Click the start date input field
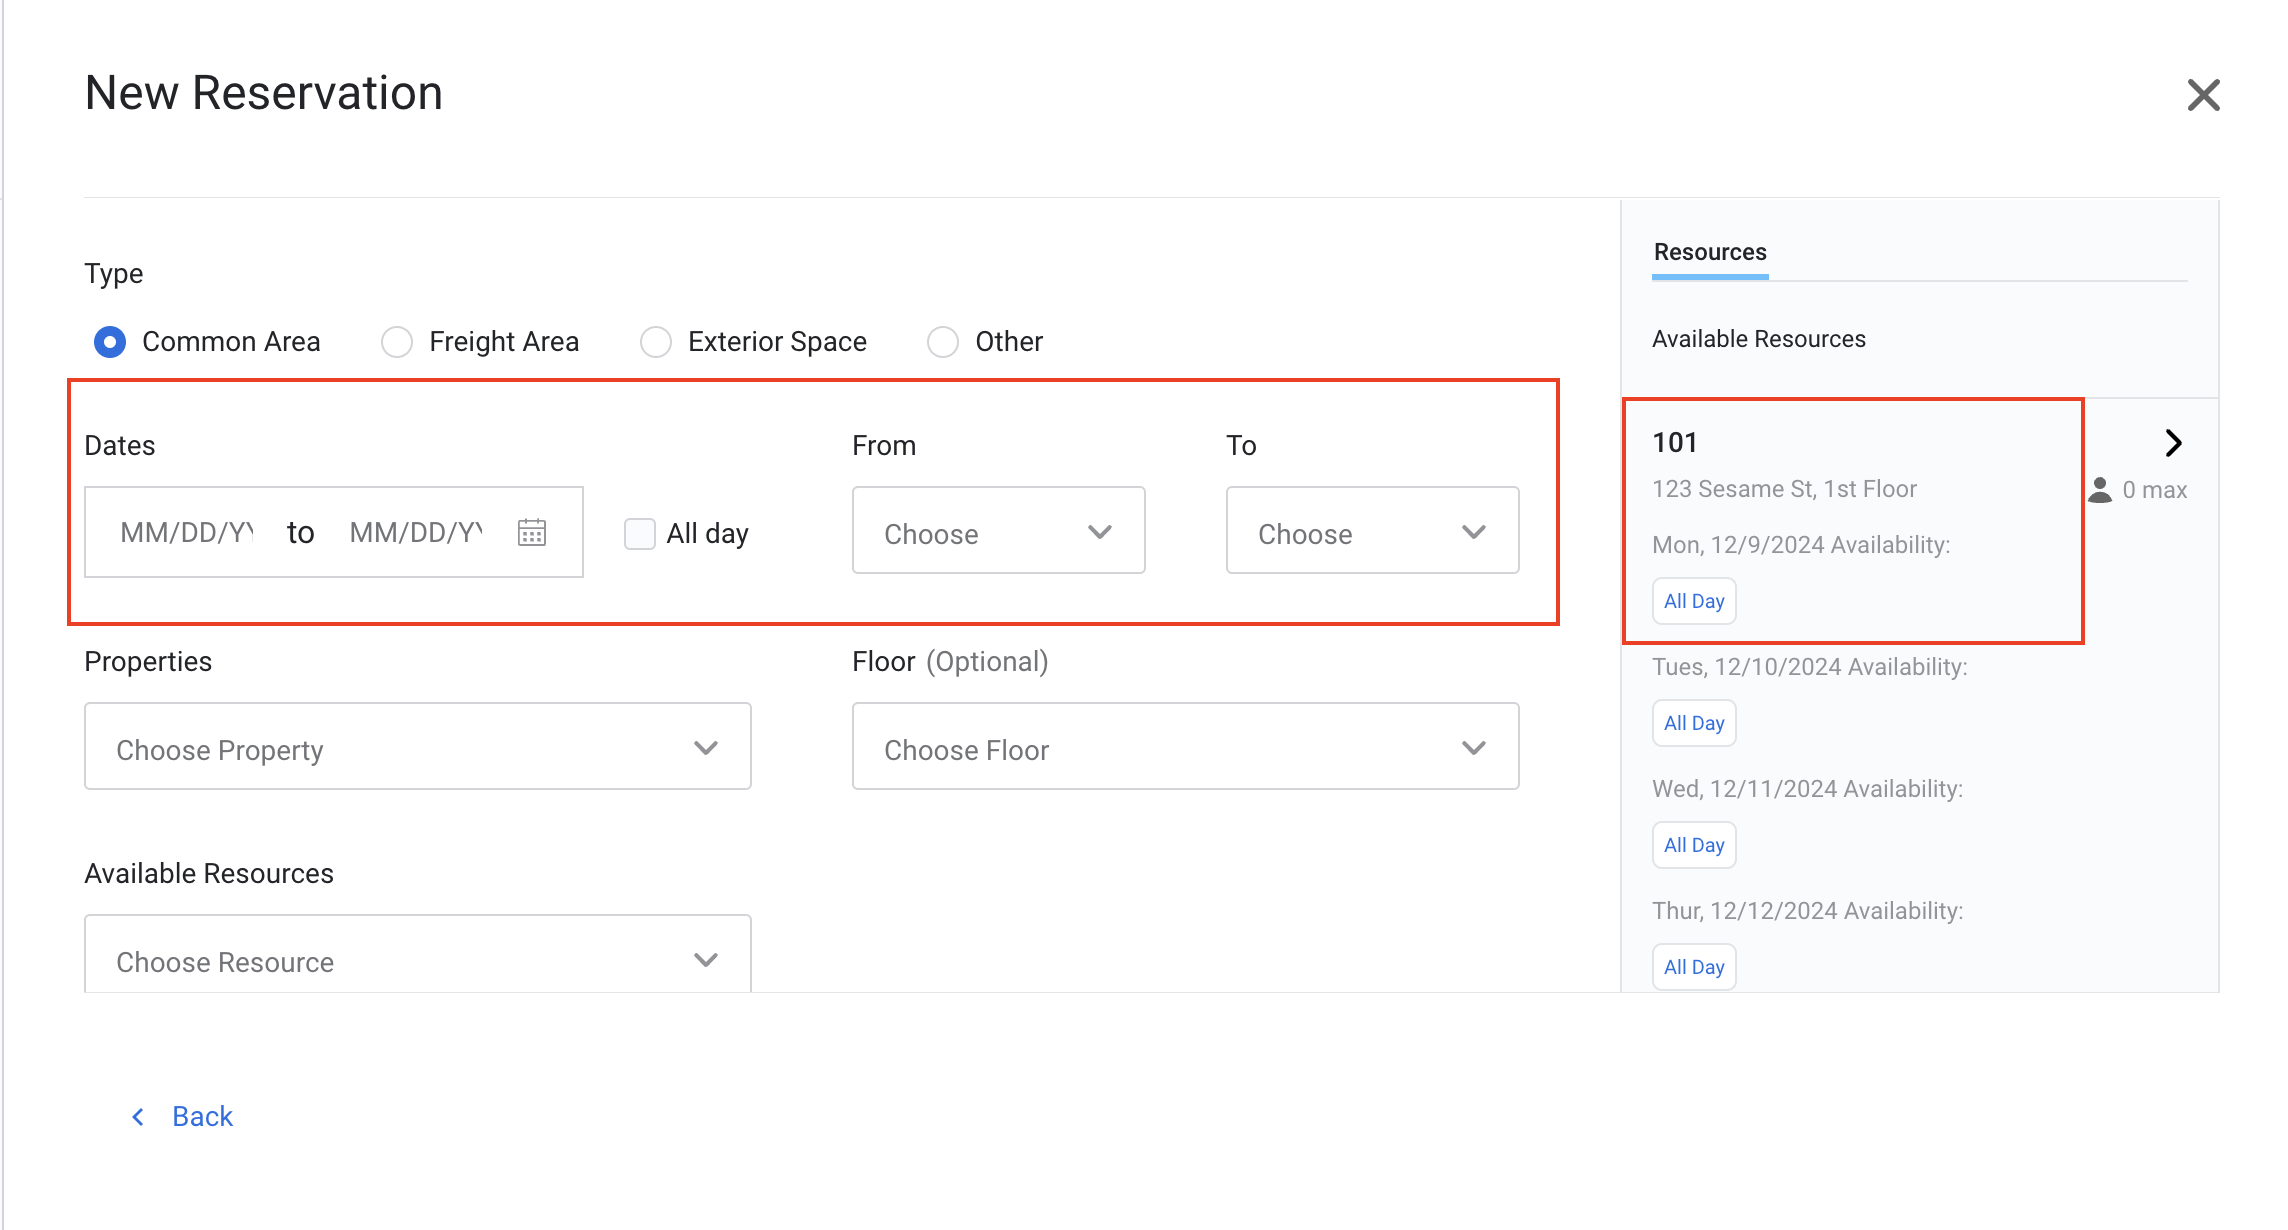The image size is (2288, 1230). (187, 532)
